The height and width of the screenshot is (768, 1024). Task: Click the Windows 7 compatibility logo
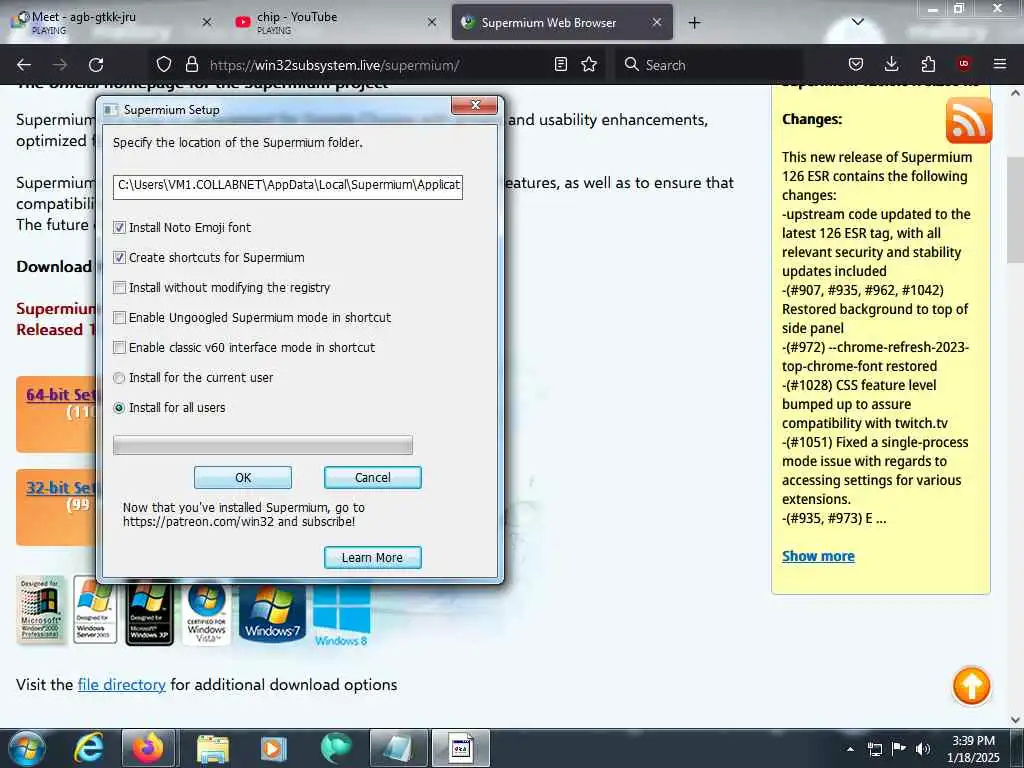(x=272, y=613)
